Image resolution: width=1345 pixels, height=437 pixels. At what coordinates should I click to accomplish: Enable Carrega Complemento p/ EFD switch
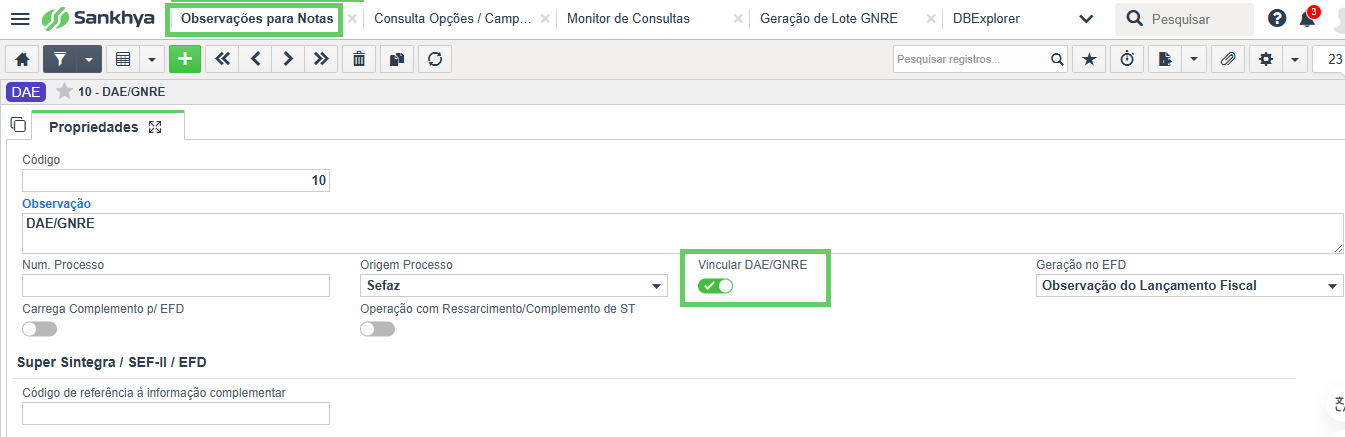40,328
